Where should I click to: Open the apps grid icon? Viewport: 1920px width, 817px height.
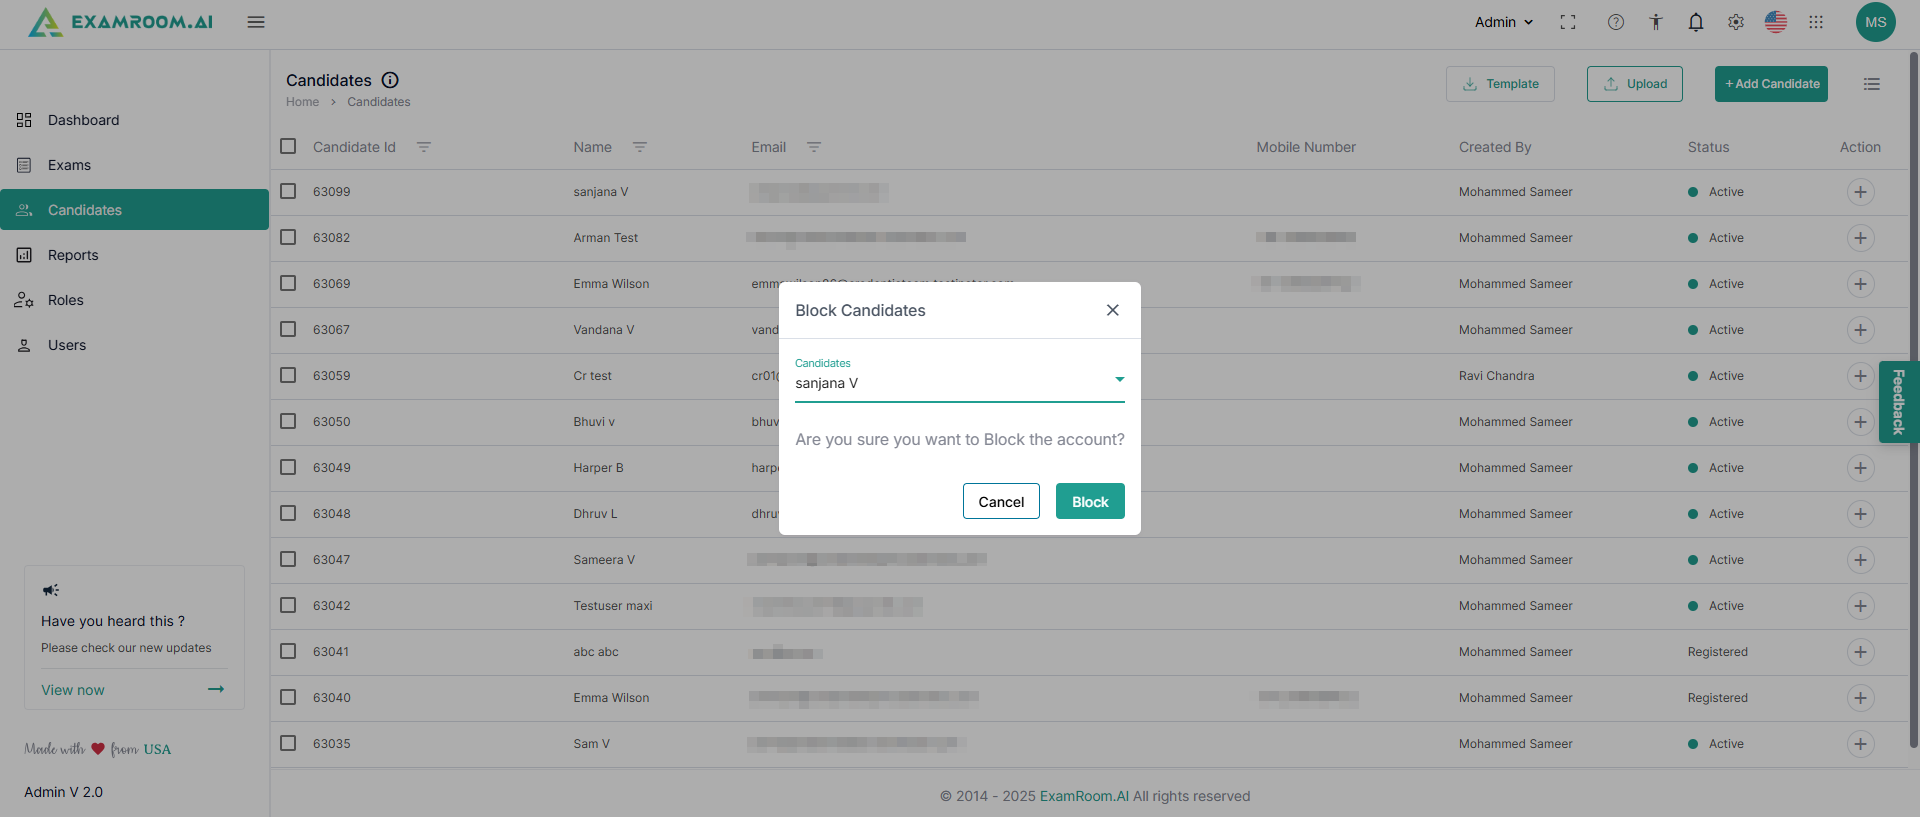coord(1816,22)
